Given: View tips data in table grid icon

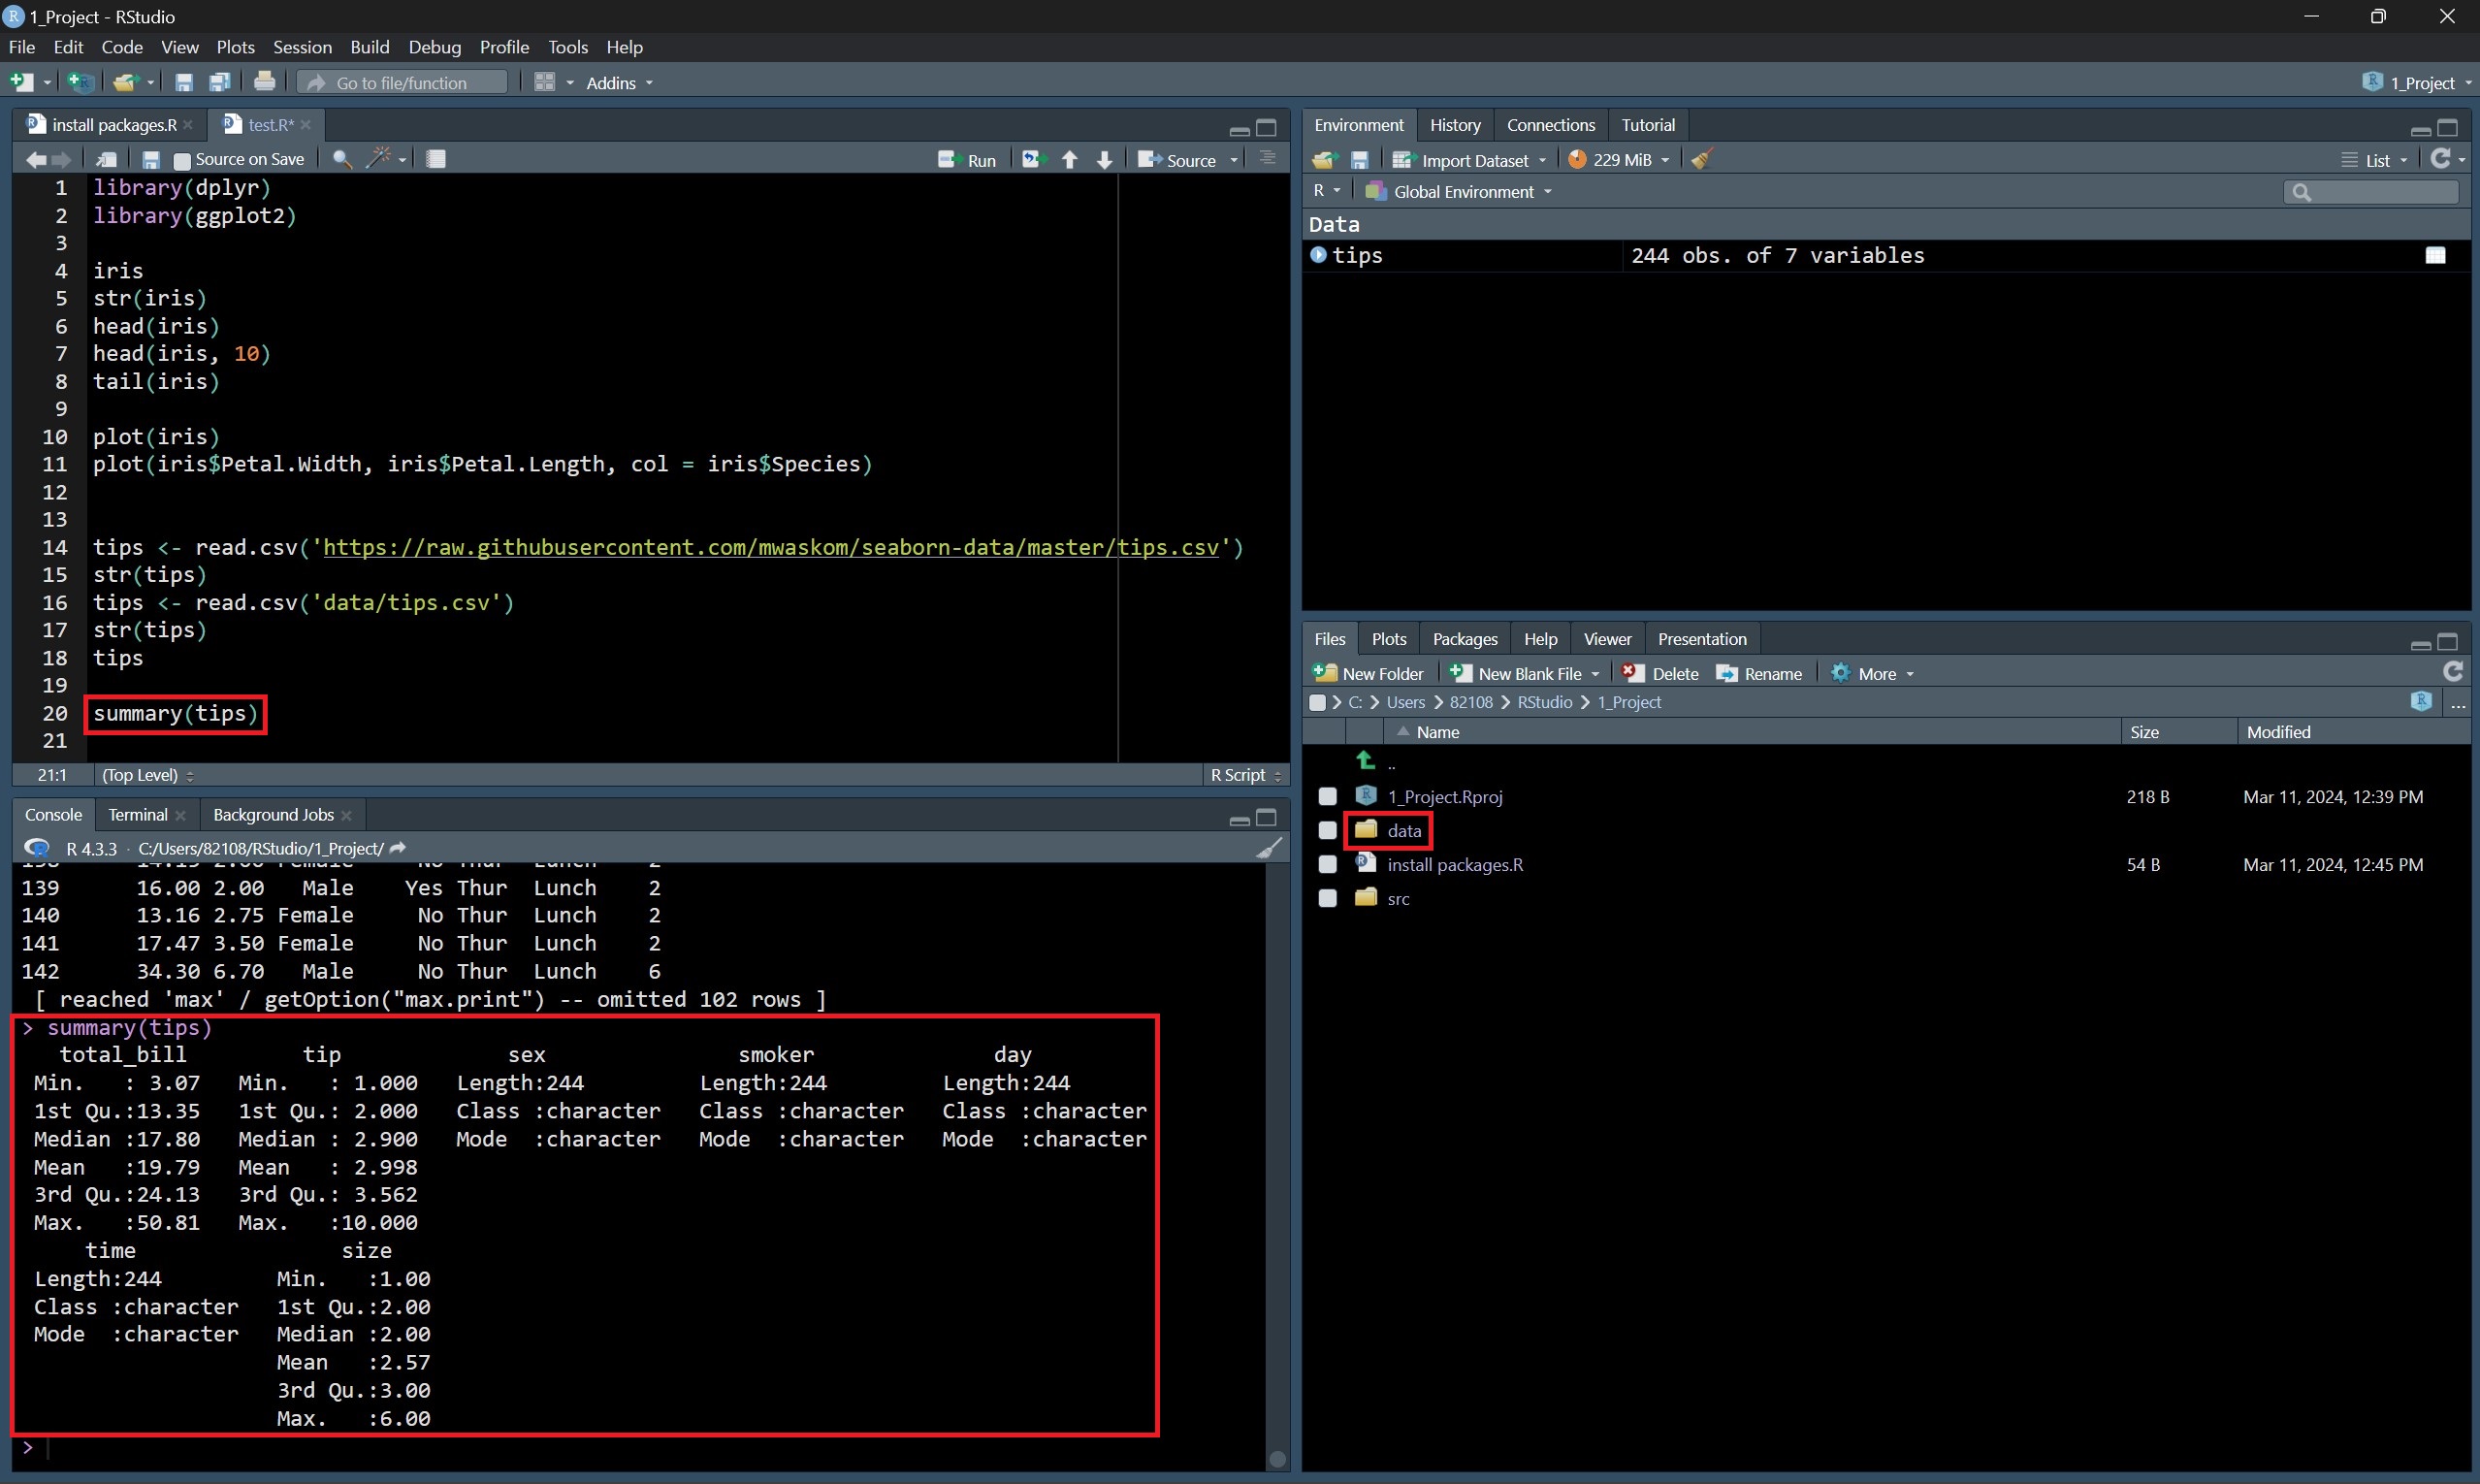Looking at the screenshot, I should (2435, 256).
